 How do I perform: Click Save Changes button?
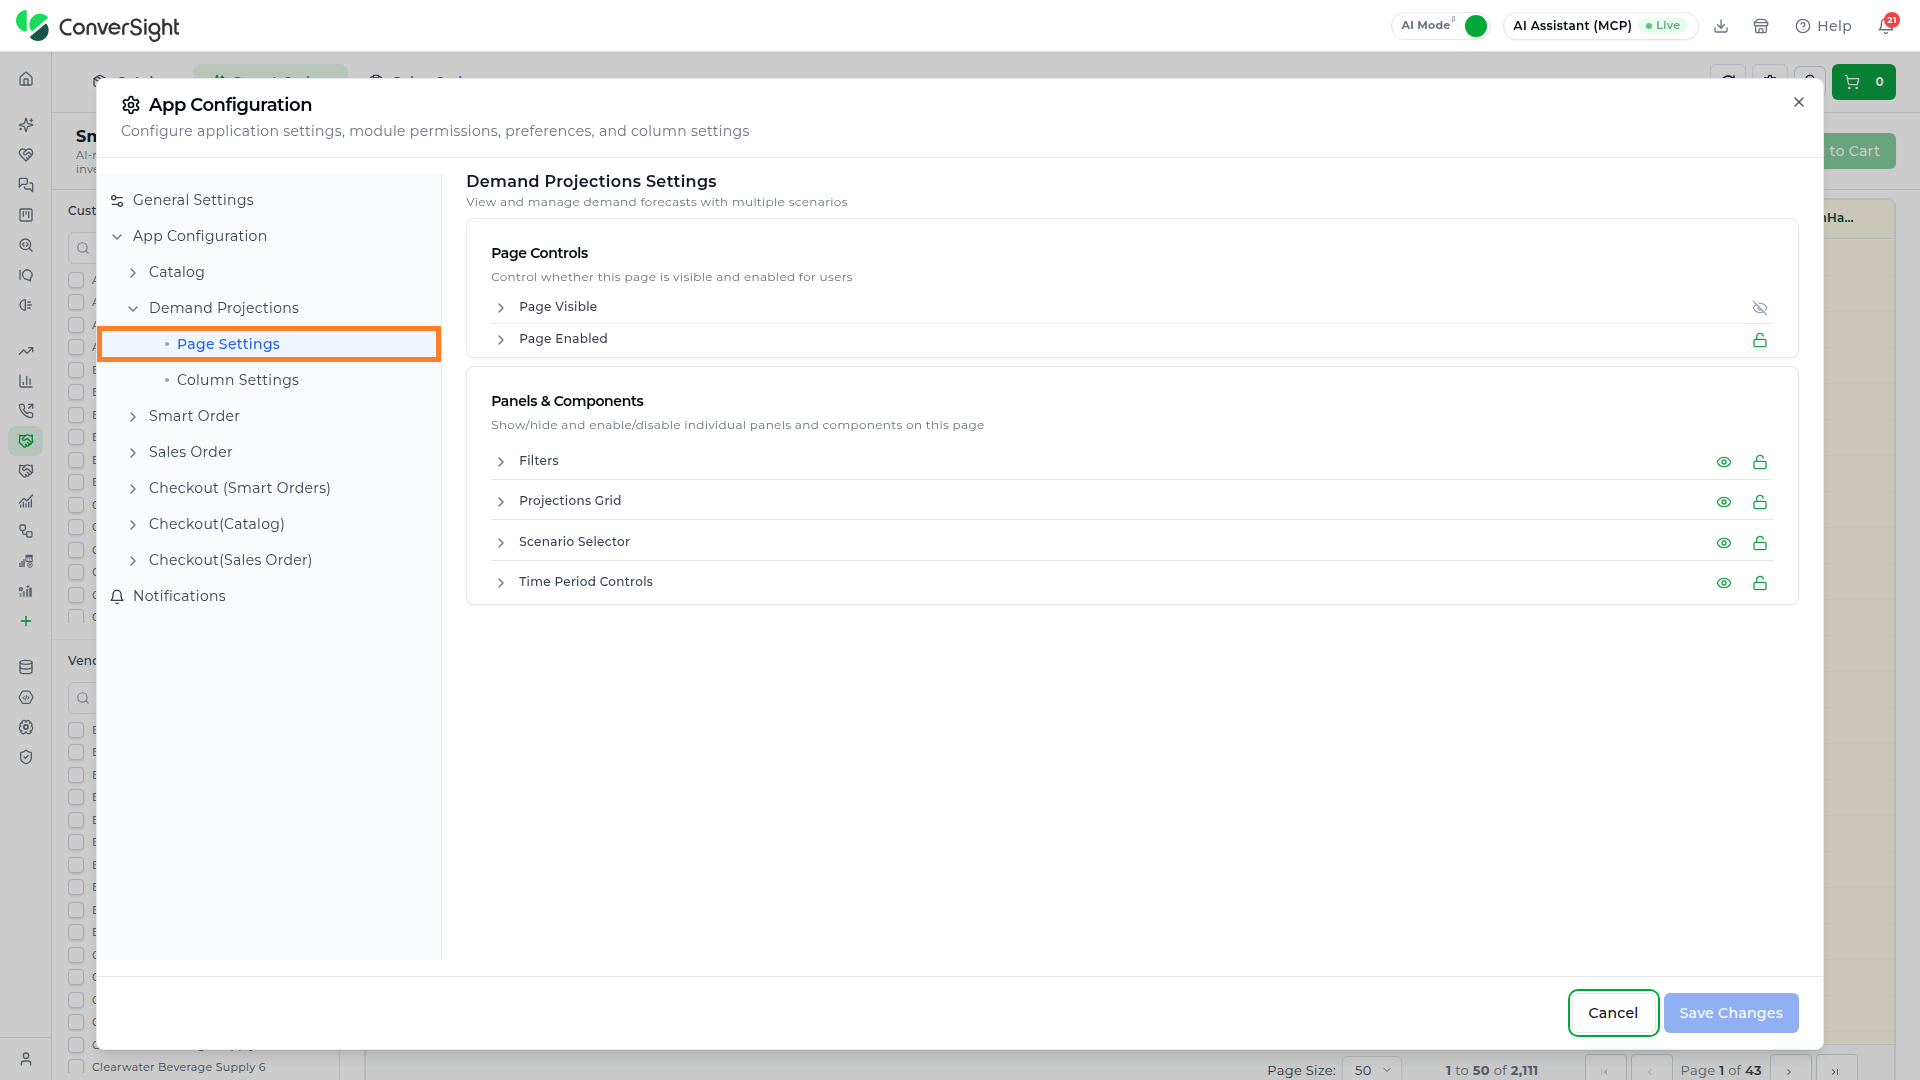click(1731, 1013)
